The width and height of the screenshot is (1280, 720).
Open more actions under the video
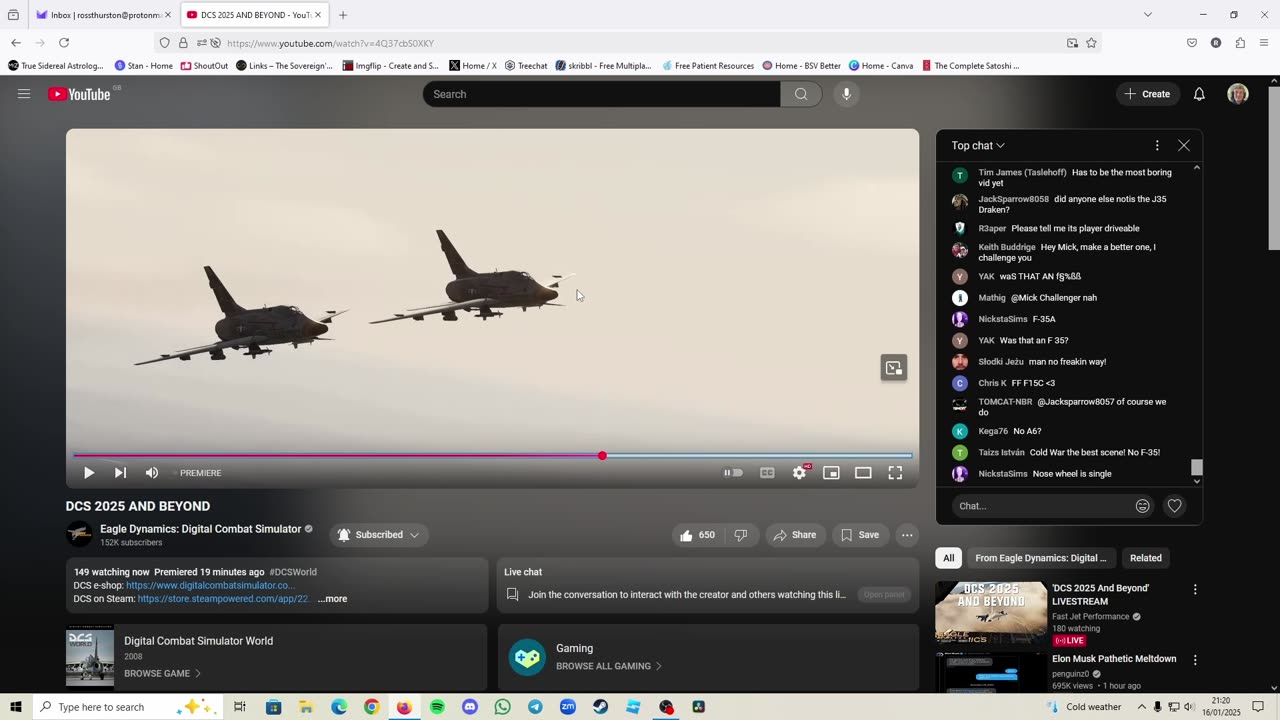coord(907,535)
